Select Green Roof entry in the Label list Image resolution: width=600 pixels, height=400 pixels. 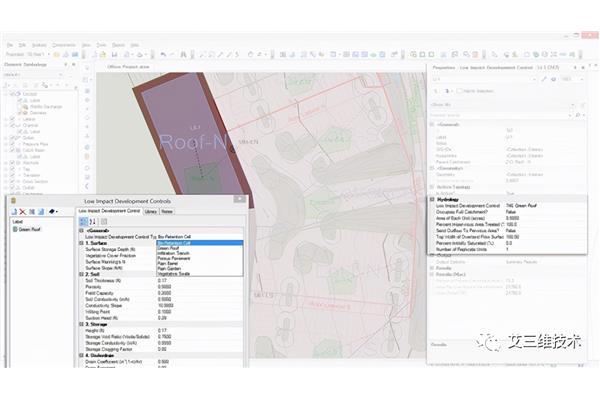[29, 229]
